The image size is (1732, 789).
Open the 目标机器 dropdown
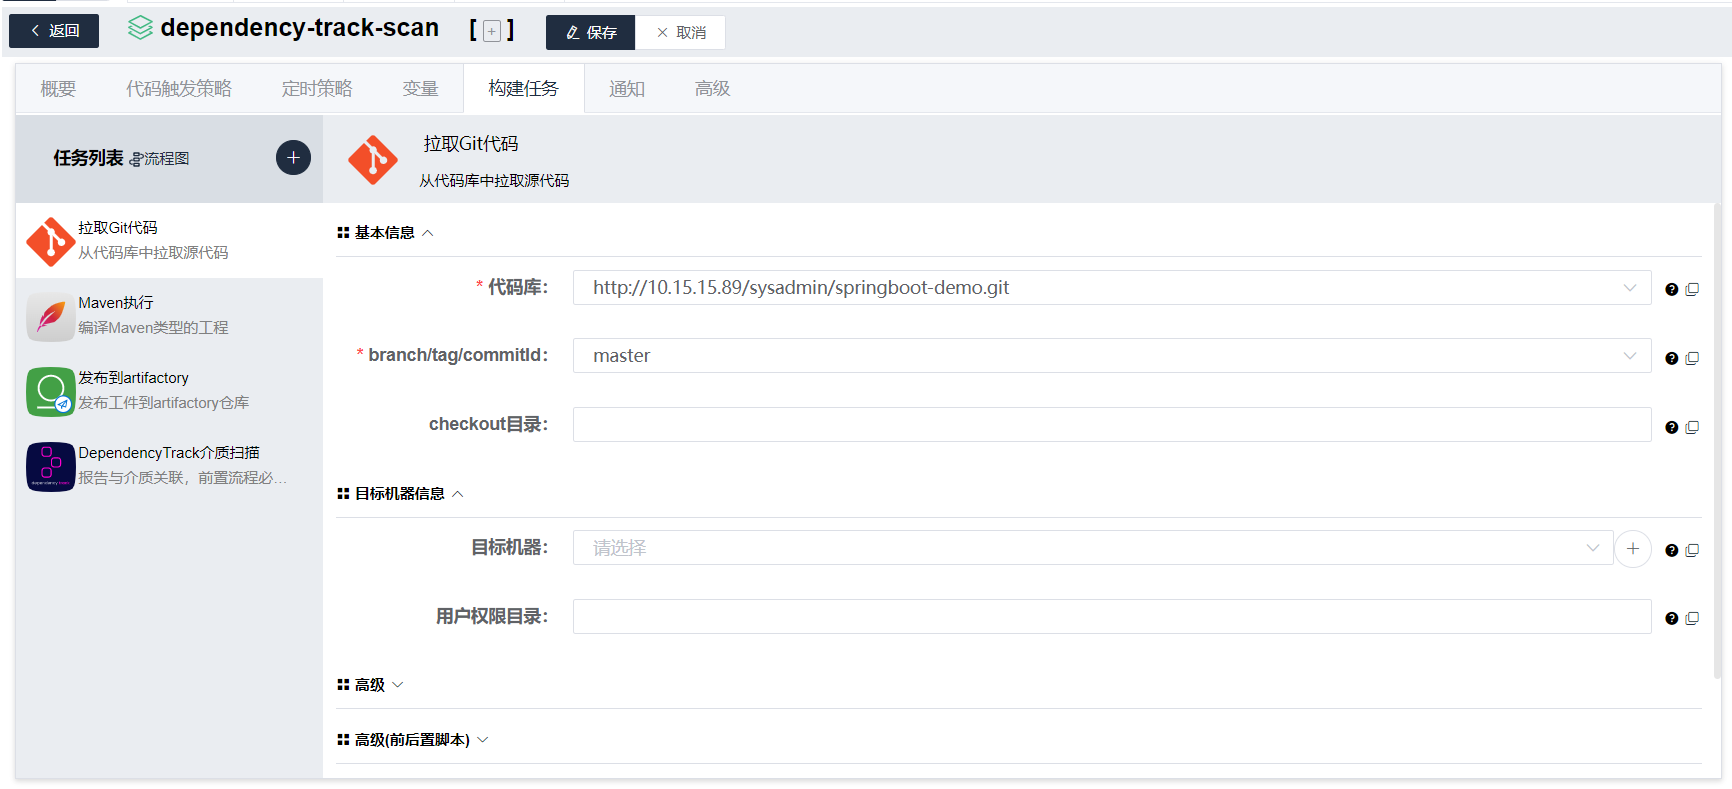coord(1092,548)
